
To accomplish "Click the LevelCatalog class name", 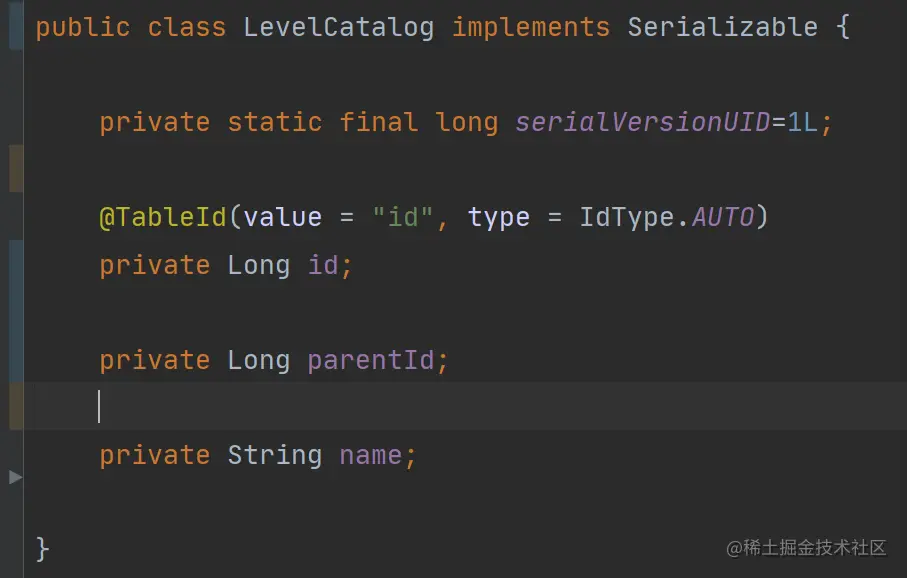I will tap(338, 28).
